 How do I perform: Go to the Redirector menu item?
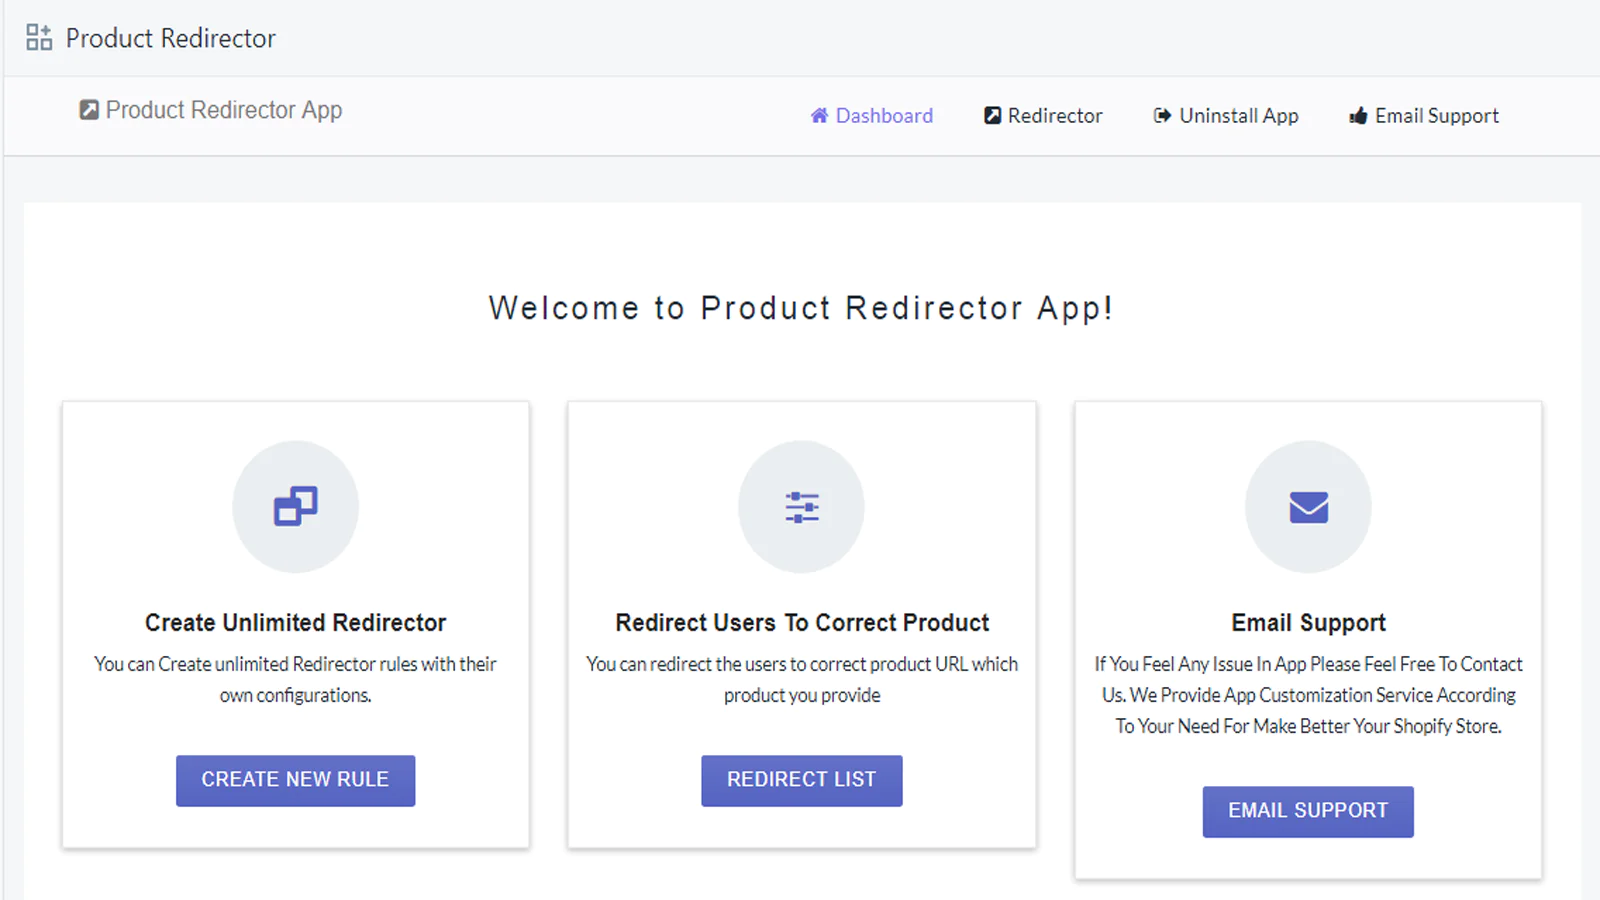click(x=1055, y=116)
